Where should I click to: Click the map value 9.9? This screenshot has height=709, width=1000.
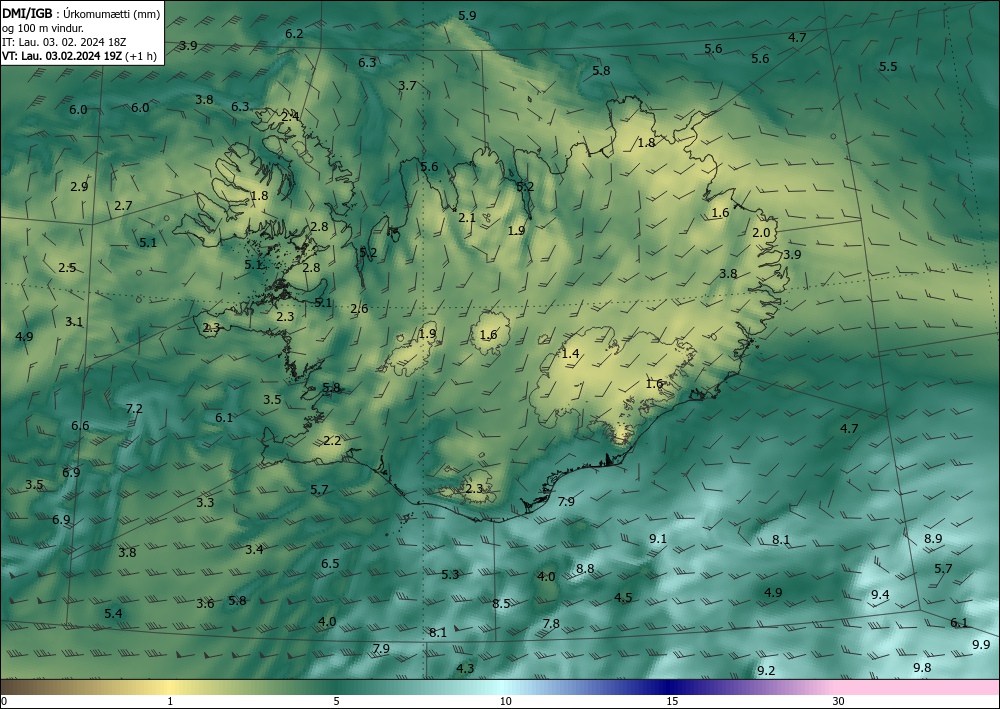[x=981, y=645]
